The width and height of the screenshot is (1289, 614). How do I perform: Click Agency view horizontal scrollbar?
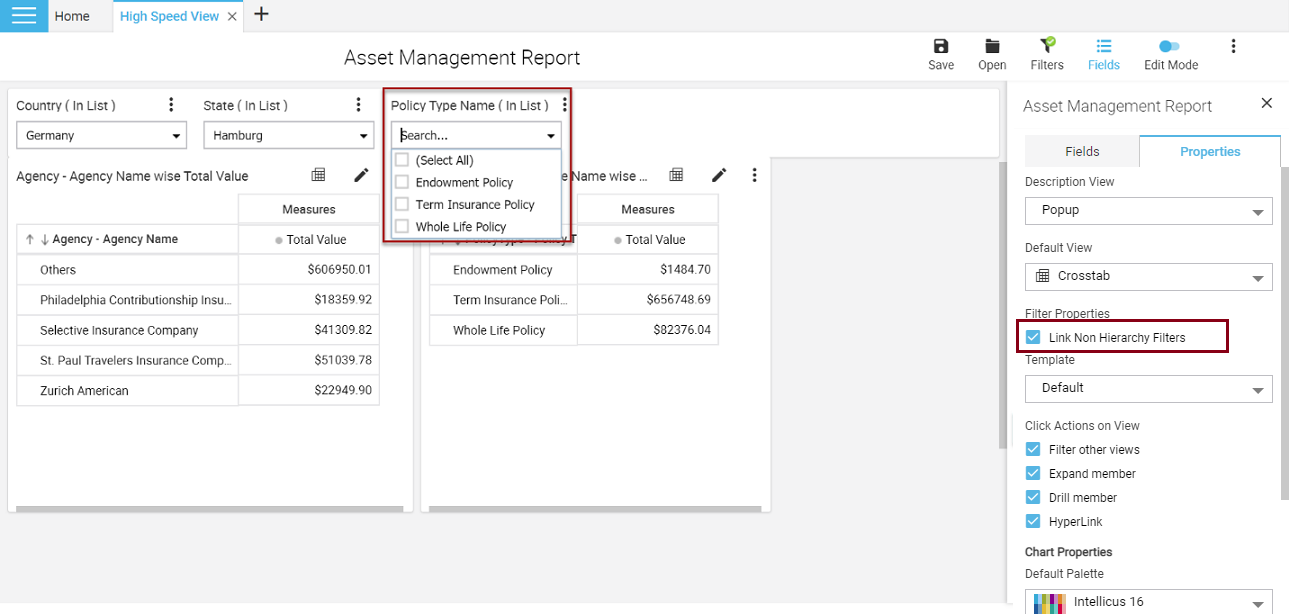click(210, 509)
